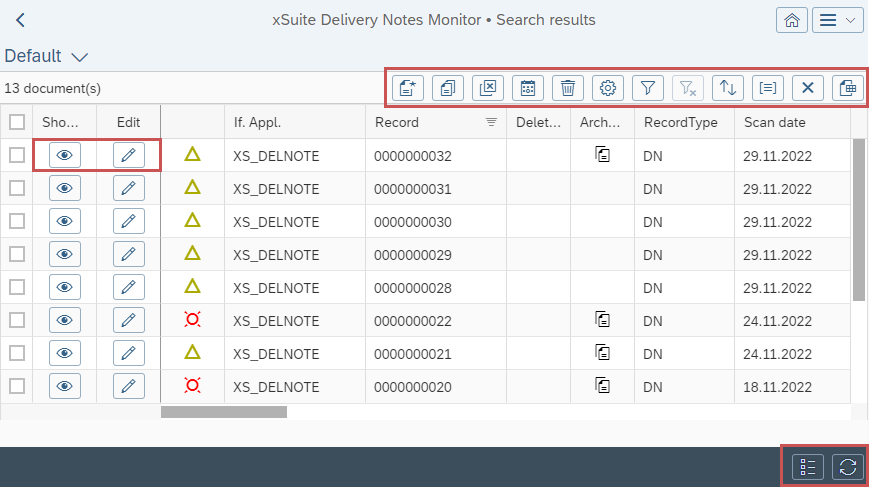Click red error status icon for record 0000000020

[x=192, y=385]
